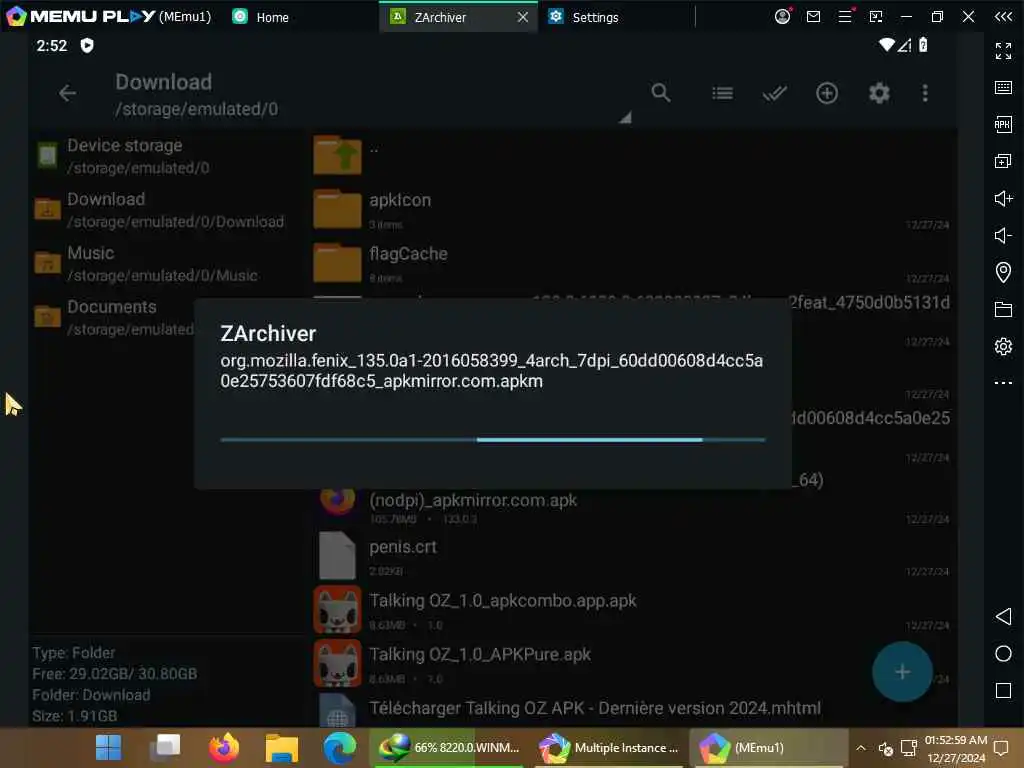Image resolution: width=1024 pixels, height=768 pixels.
Task: Switch file list view mode icon
Action: tap(722, 93)
